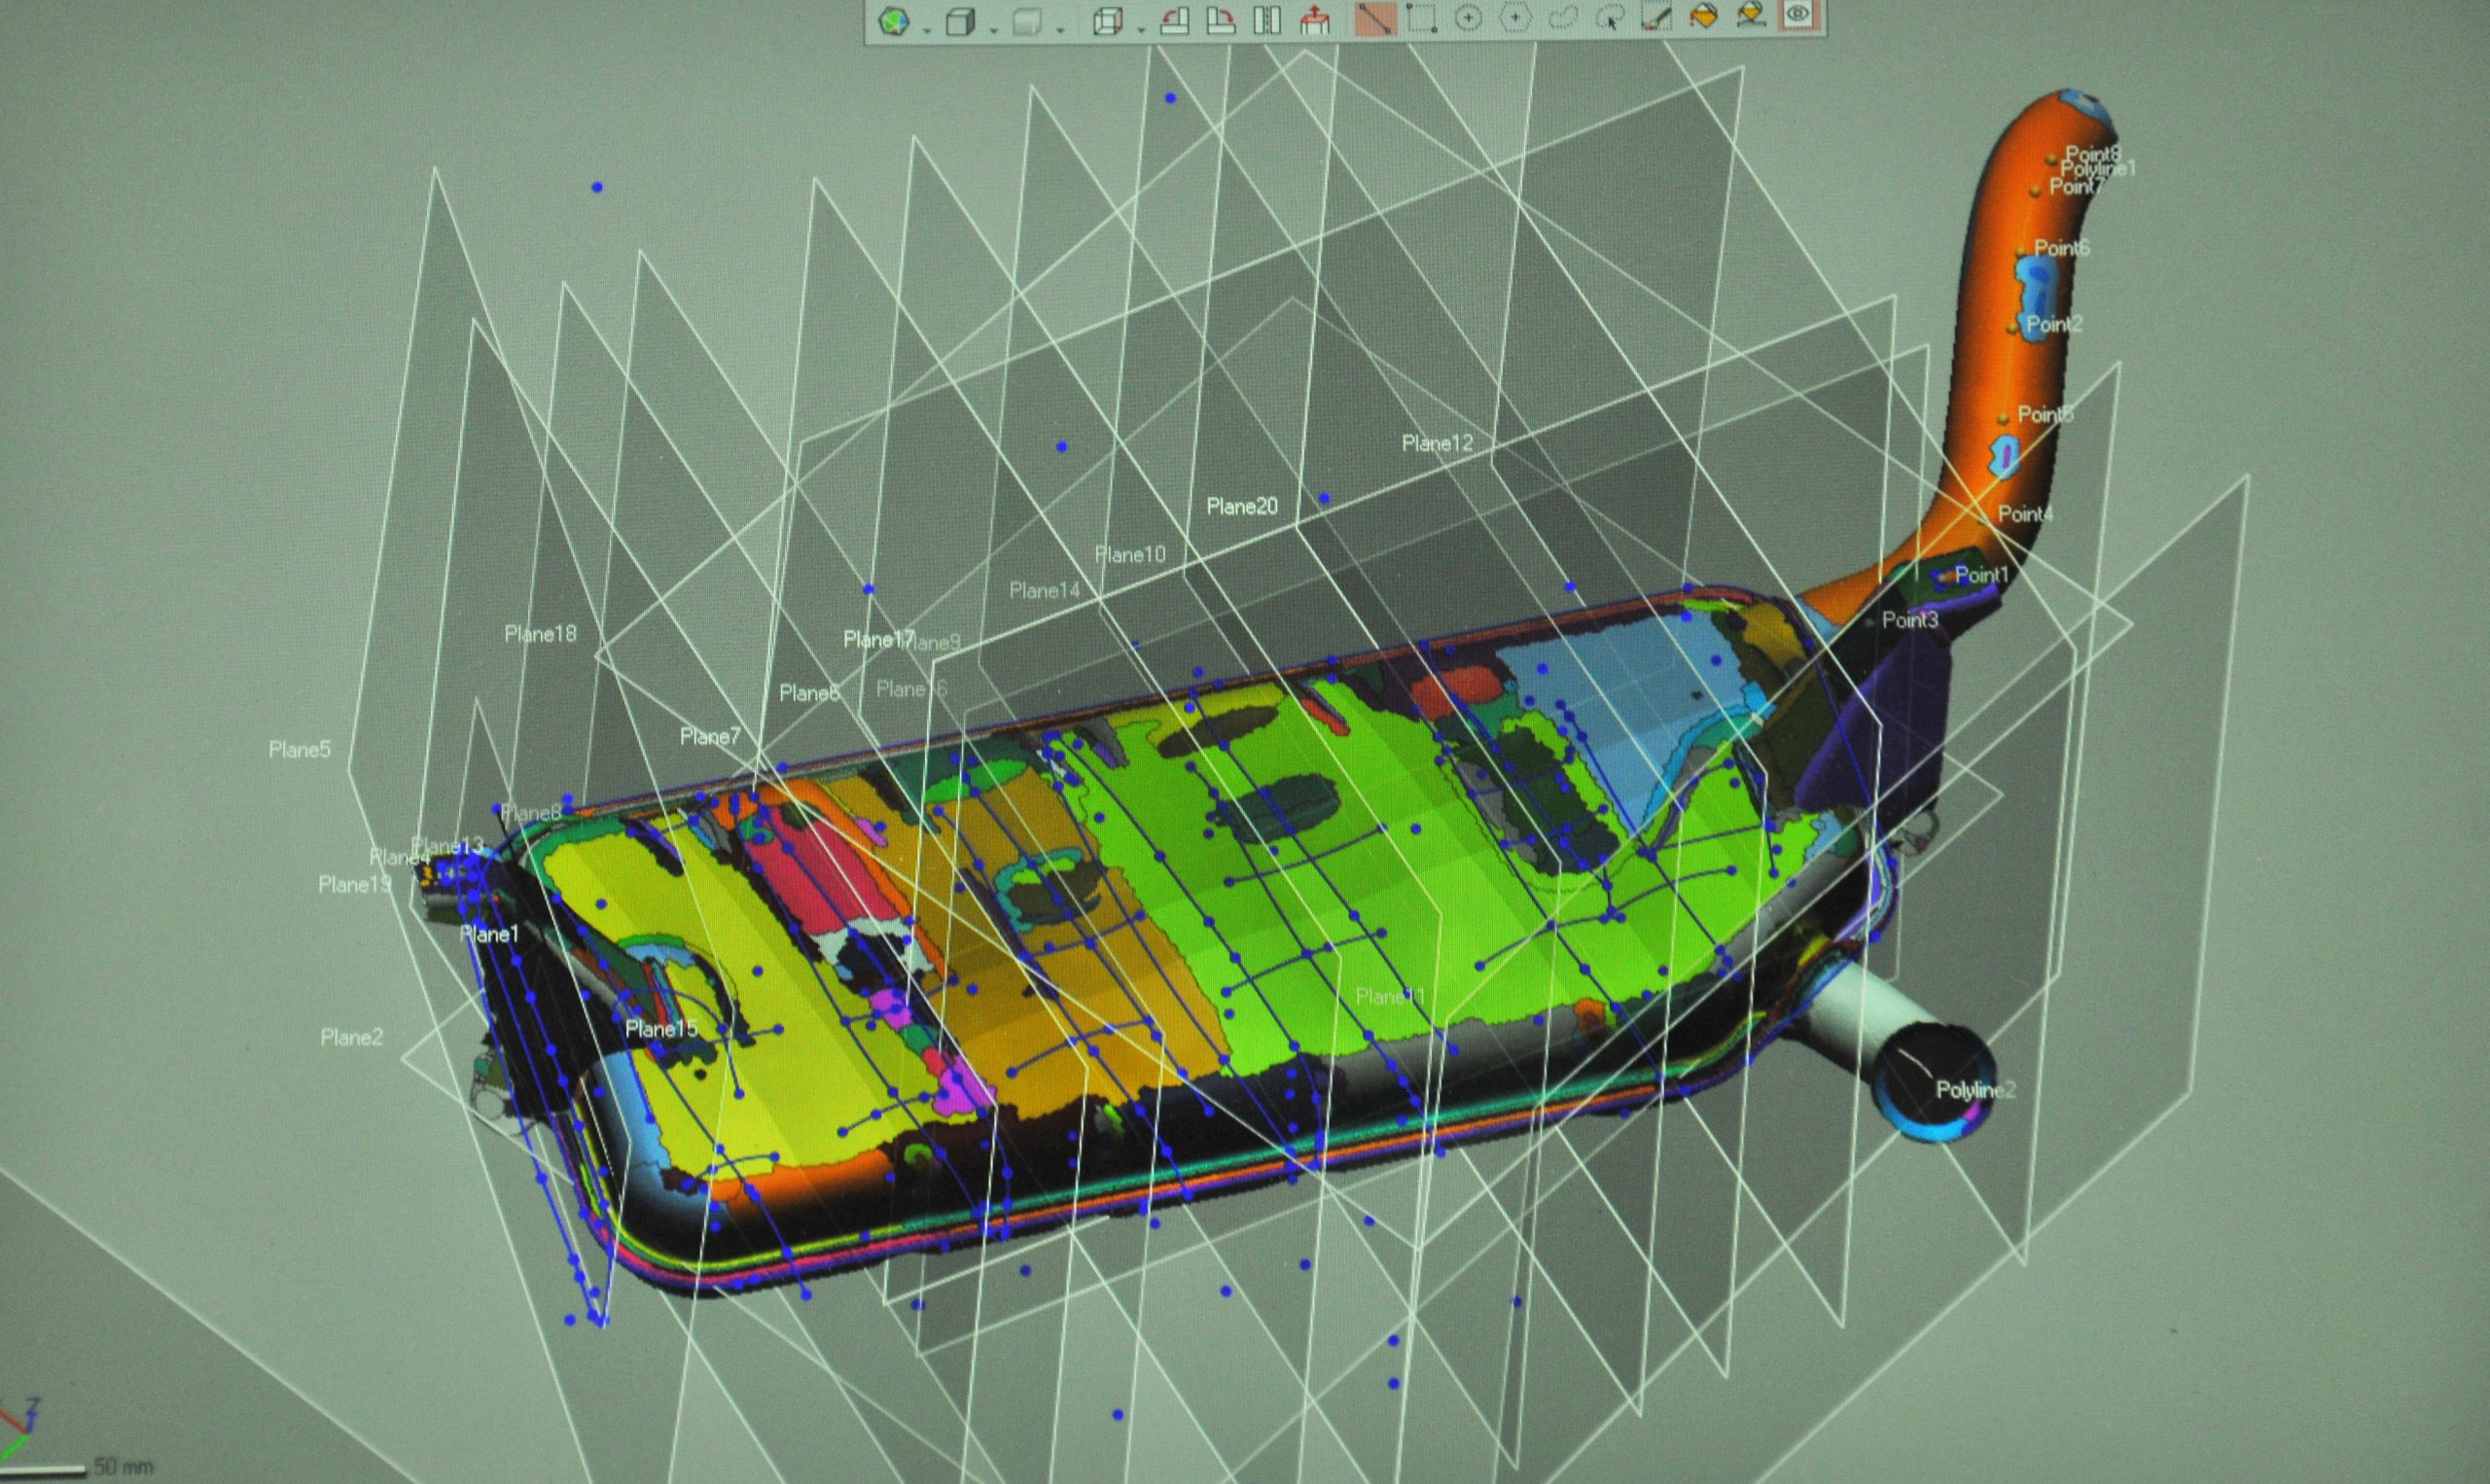Open dropdown beside wireframe viewpoint cube
This screenshot has height=1484, width=2490.
[1140, 30]
